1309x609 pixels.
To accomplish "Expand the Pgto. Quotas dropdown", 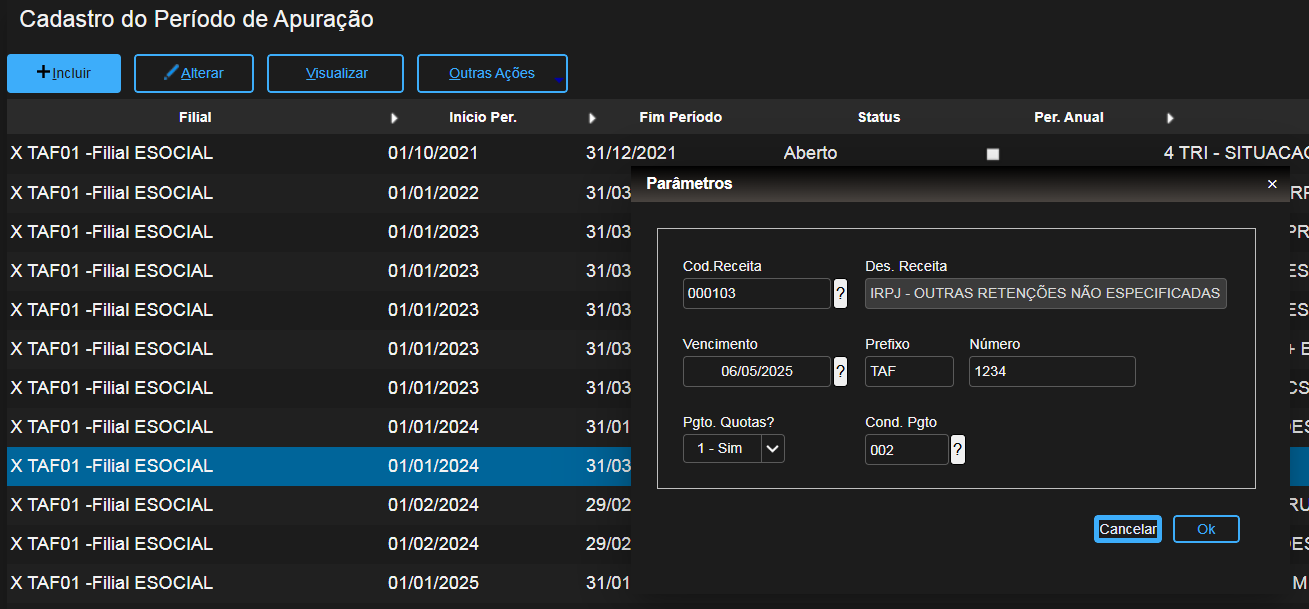I will pyautogui.click(x=772, y=449).
